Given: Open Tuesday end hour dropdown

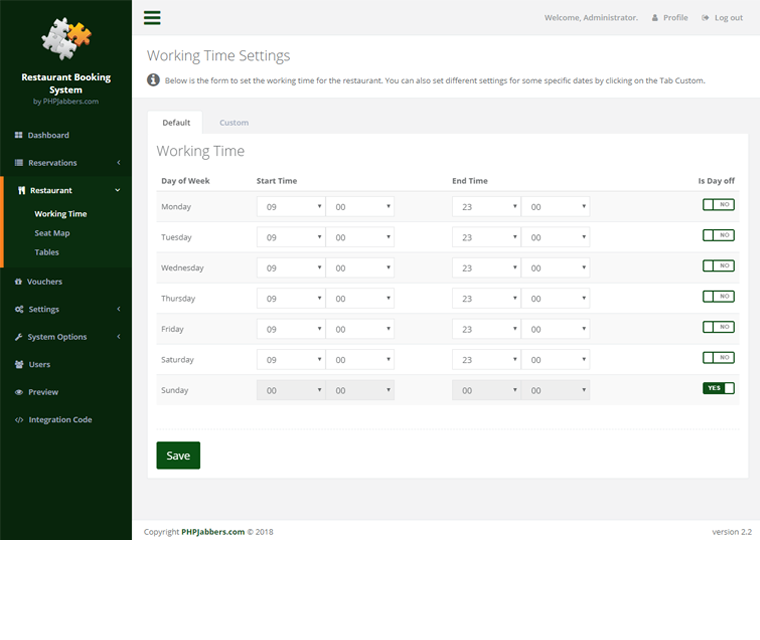Looking at the screenshot, I should click(486, 237).
